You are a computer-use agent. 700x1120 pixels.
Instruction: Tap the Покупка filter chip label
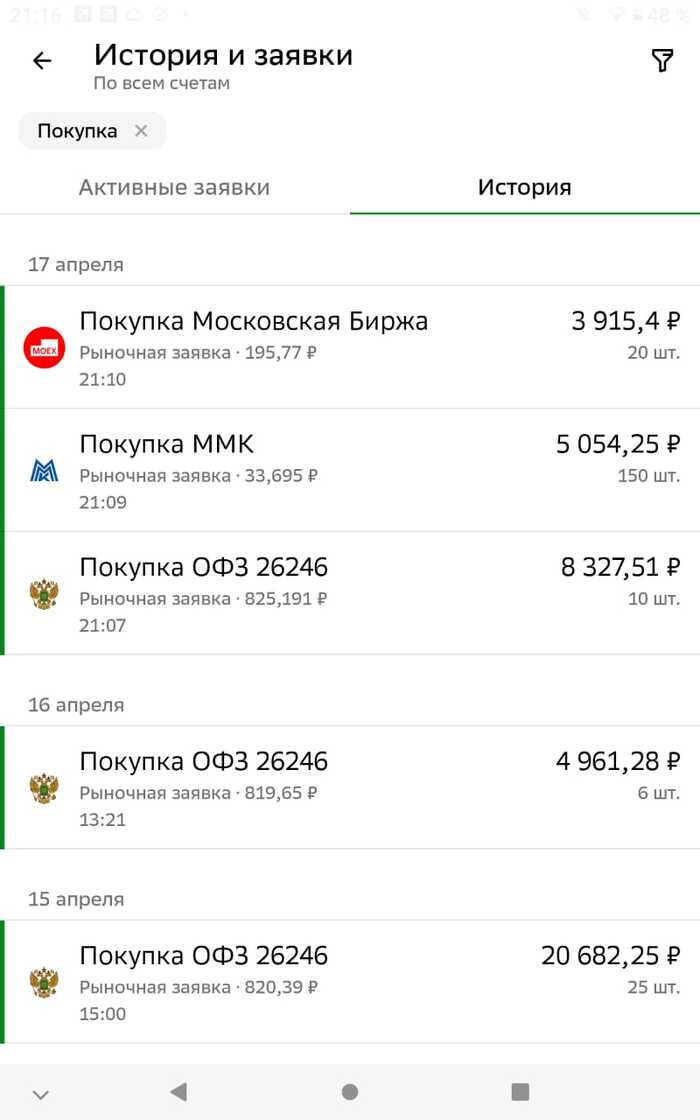(x=77, y=131)
